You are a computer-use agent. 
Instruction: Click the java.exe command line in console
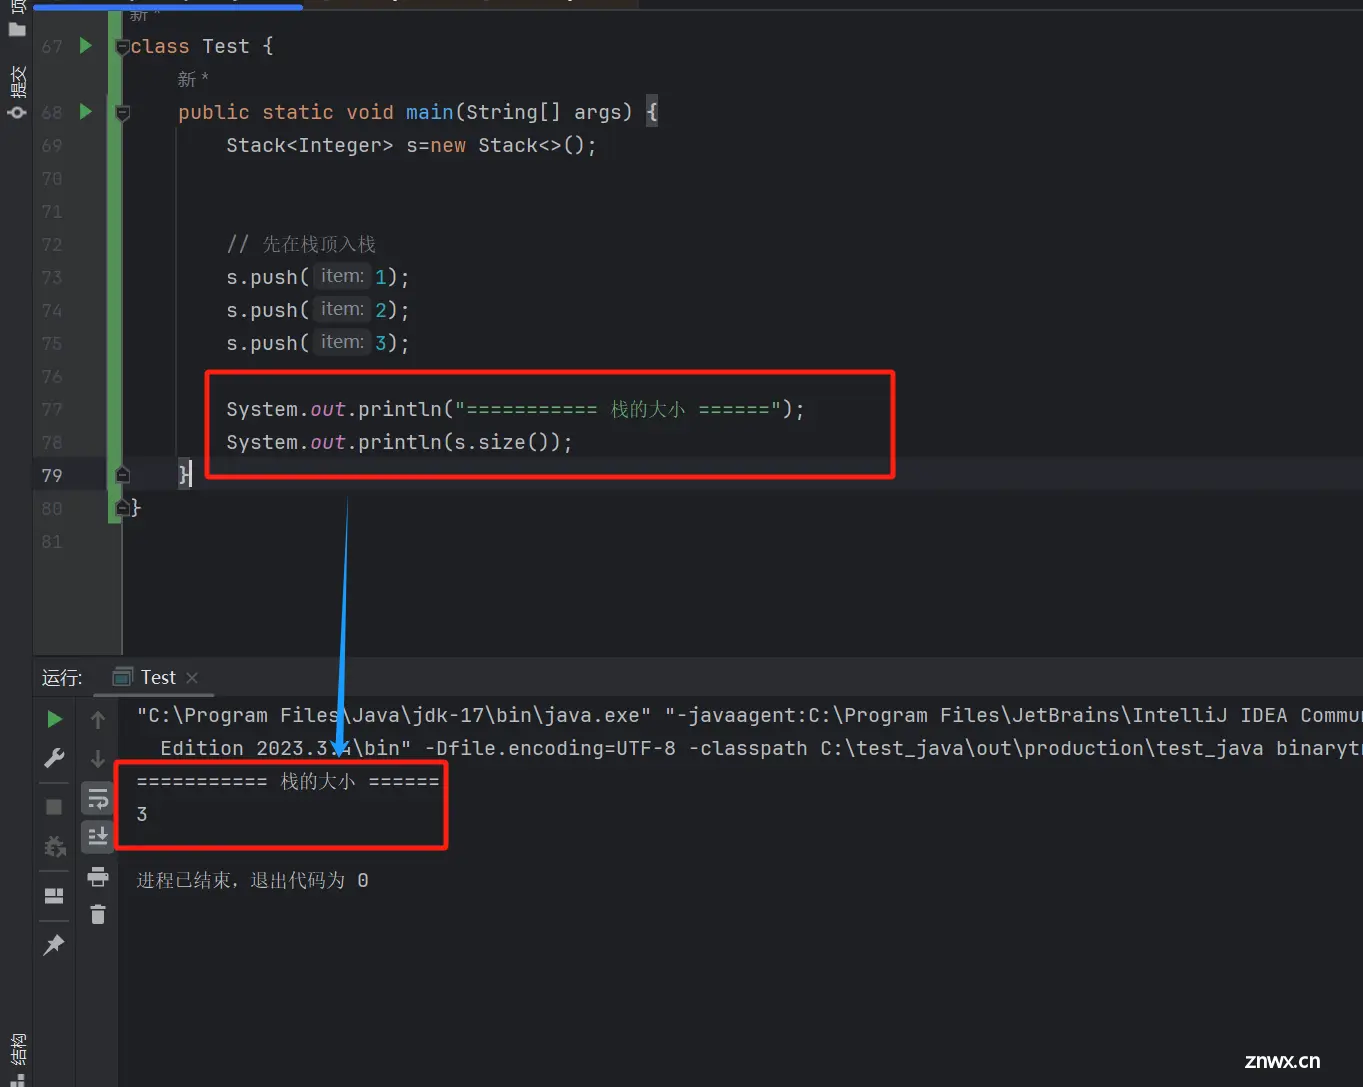coord(394,715)
